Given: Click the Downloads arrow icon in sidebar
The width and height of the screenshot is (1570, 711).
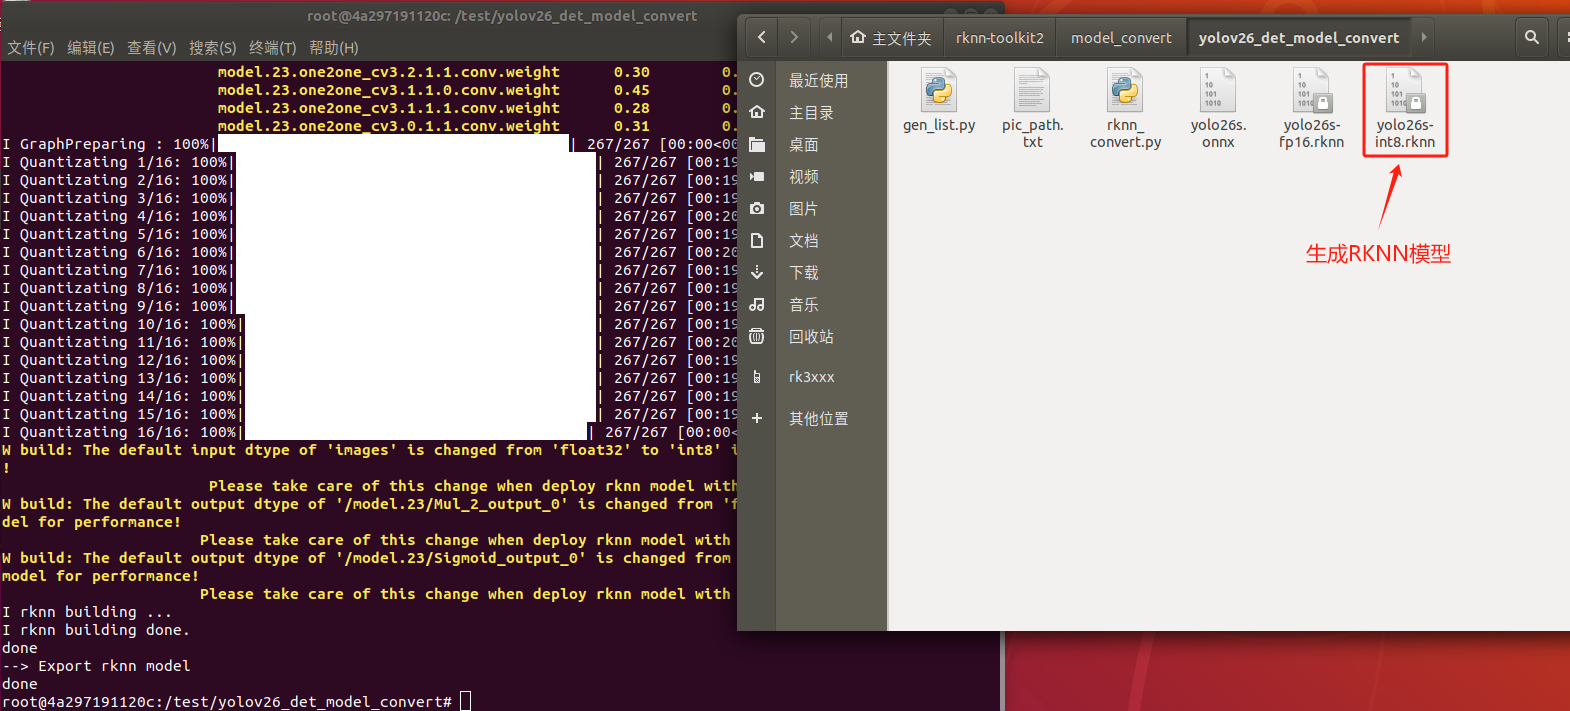Looking at the screenshot, I should tap(757, 272).
